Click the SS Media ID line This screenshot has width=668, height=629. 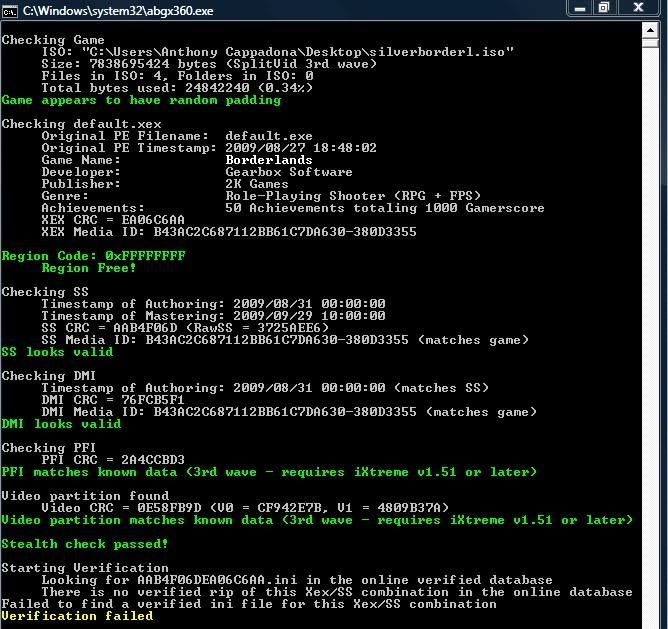285,340
